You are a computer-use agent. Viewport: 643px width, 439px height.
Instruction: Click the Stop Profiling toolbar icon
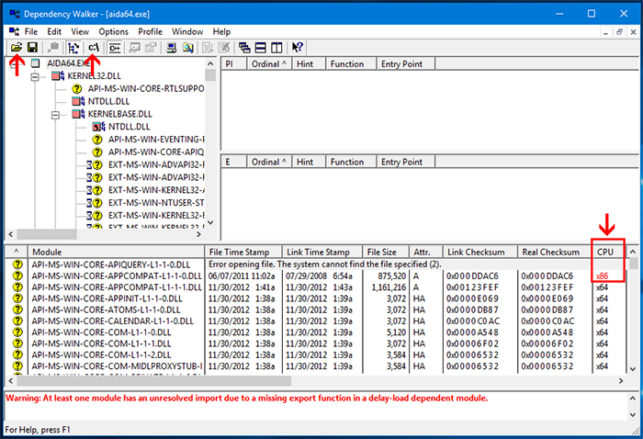click(224, 48)
